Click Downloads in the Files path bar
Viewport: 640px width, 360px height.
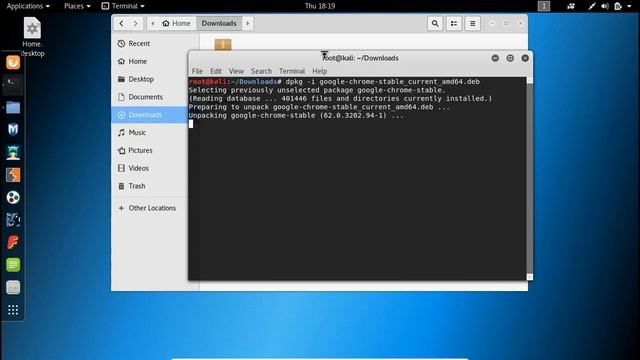(219, 23)
